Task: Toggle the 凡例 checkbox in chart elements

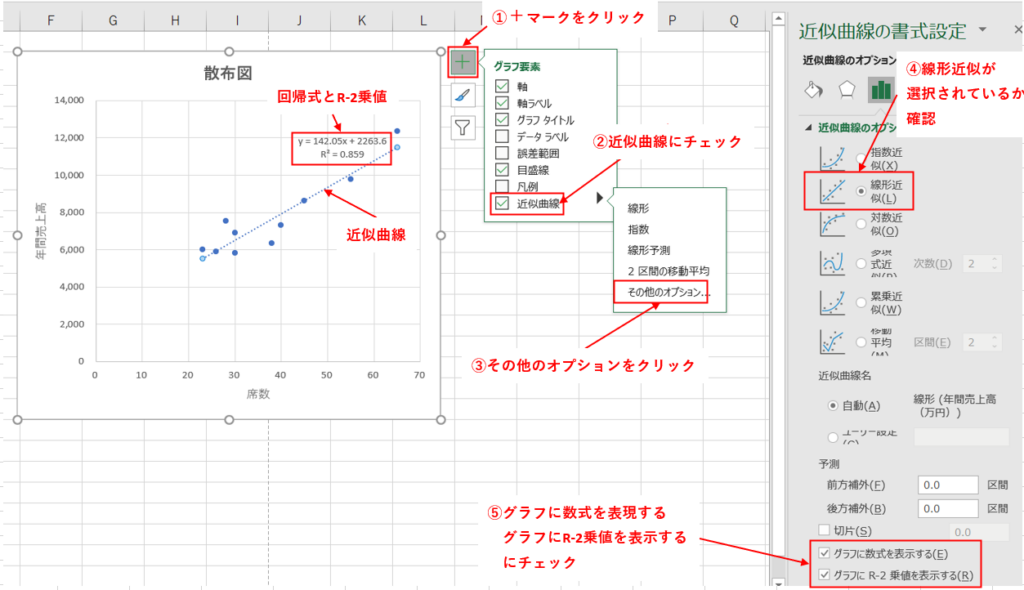Action: pos(503,187)
